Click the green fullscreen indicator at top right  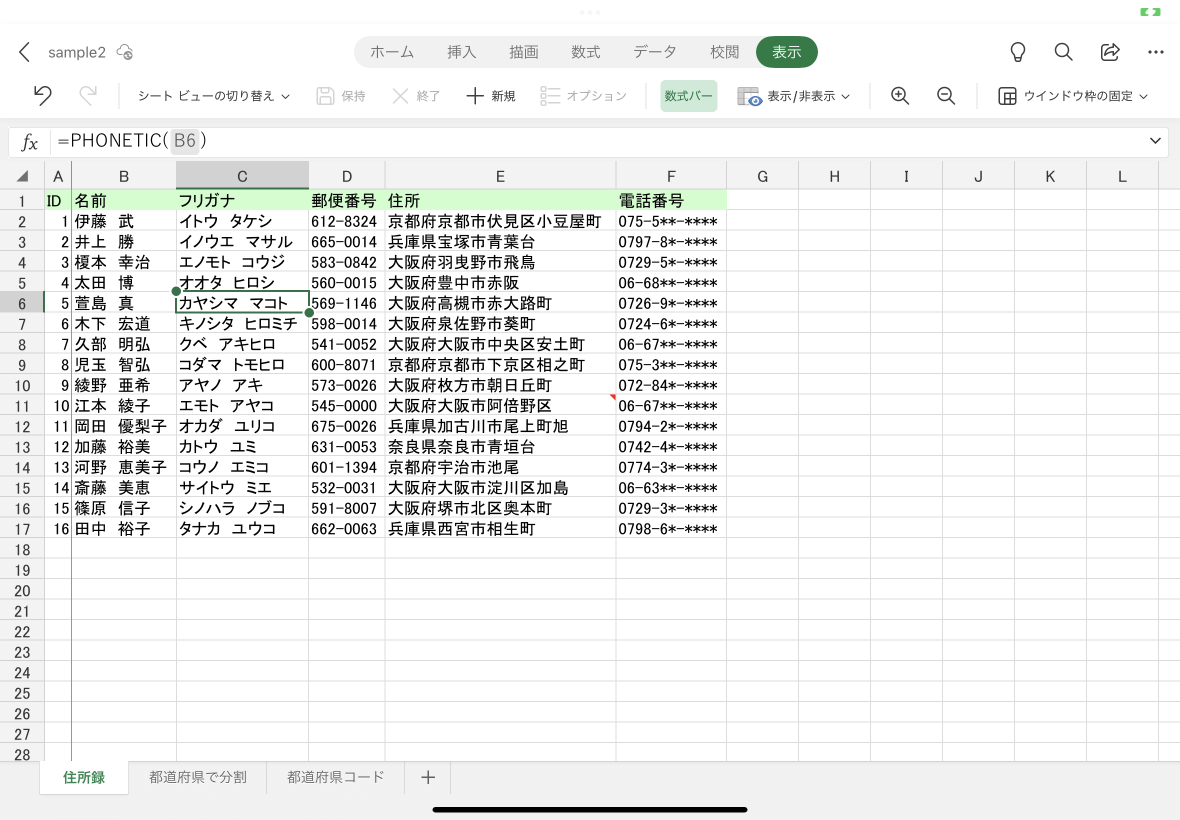coord(1150,12)
